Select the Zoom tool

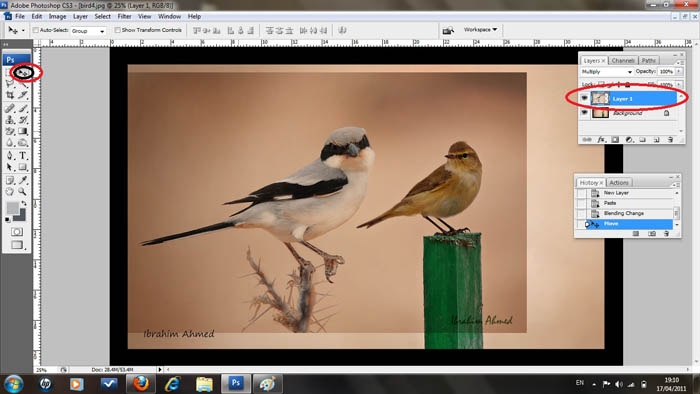22,192
